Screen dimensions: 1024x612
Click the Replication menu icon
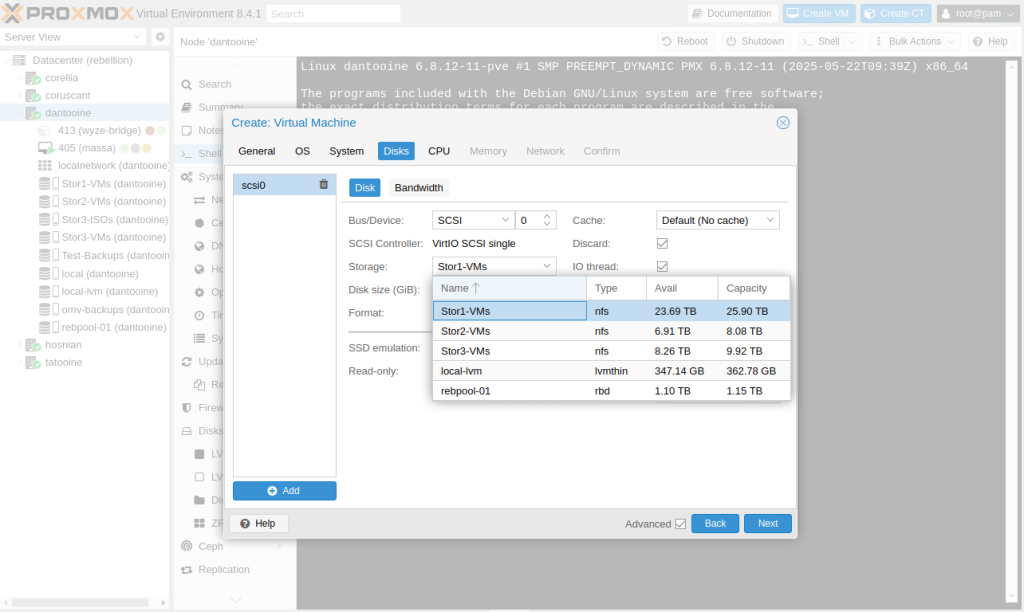[x=187, y=570]
